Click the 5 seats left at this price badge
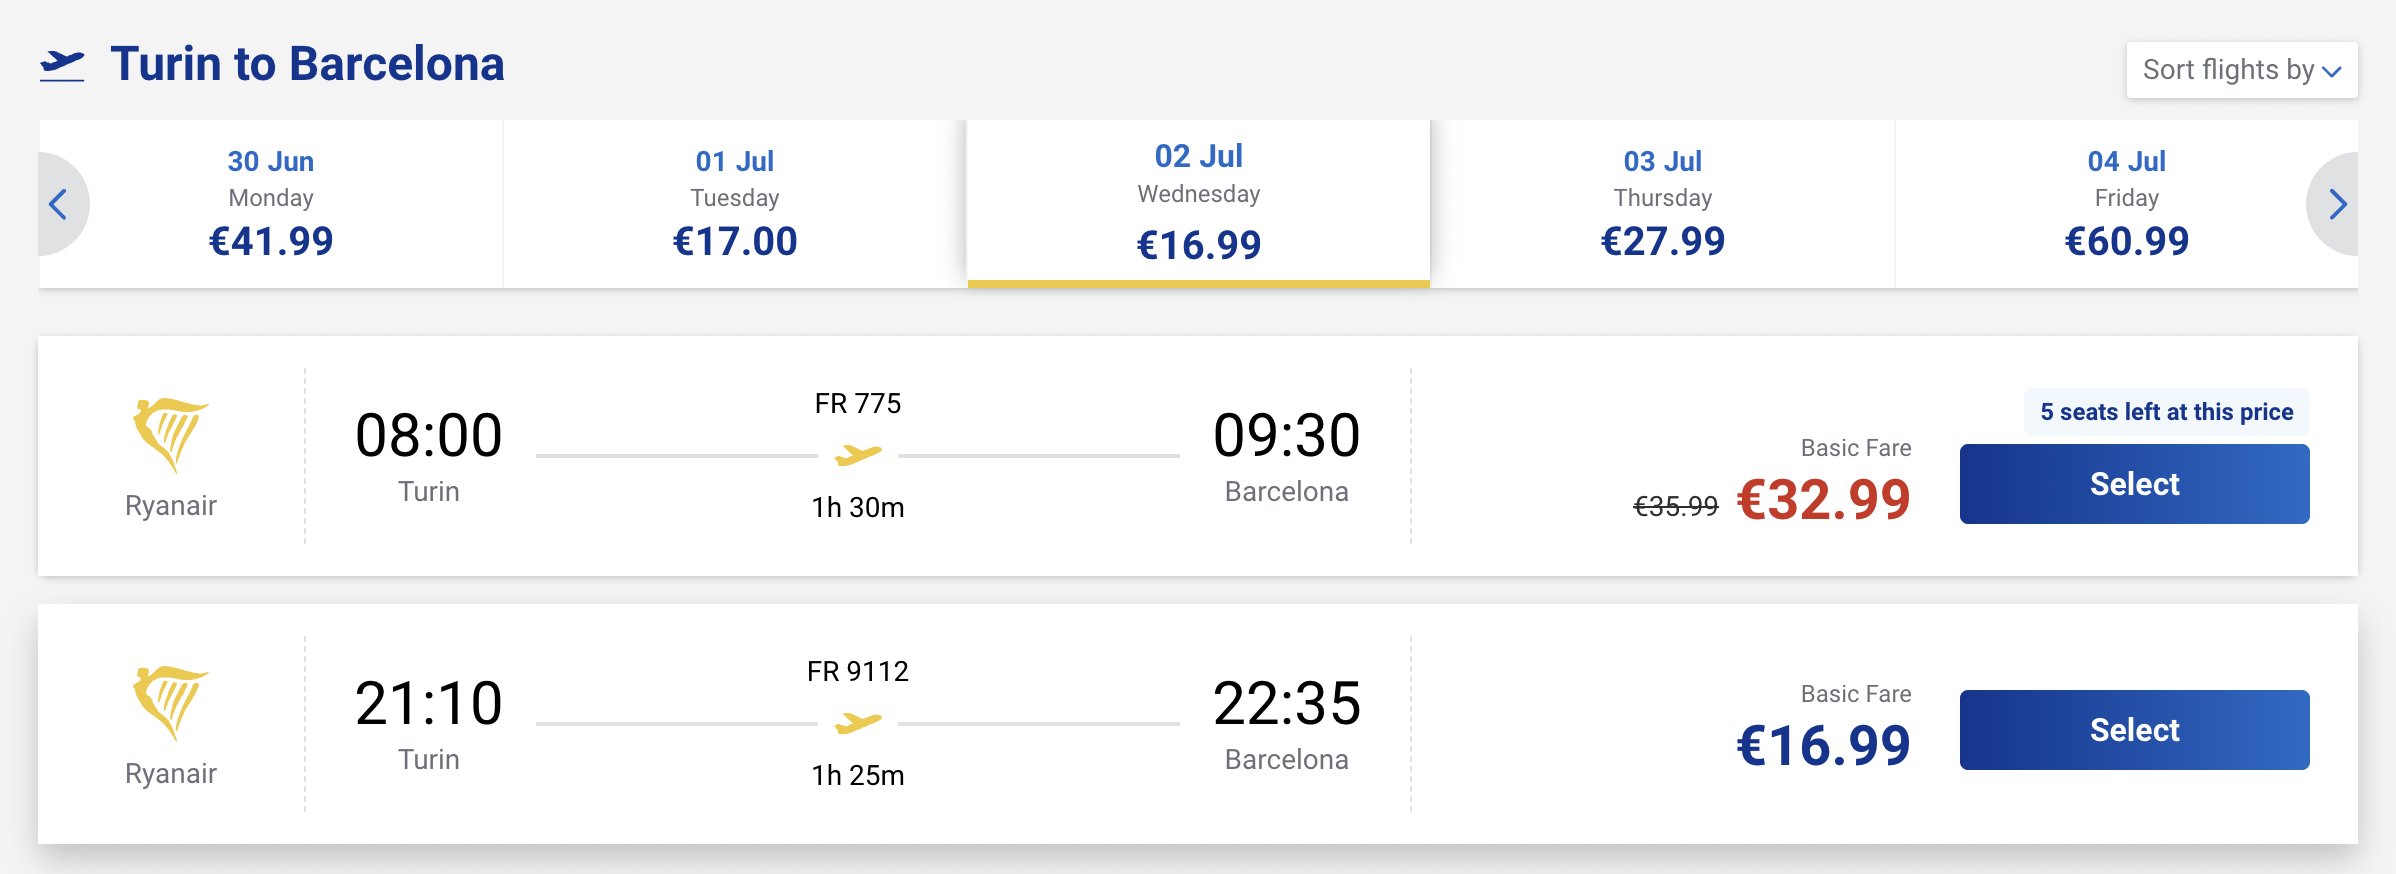Screen dimensions: 2396x874 (2166, 412)
